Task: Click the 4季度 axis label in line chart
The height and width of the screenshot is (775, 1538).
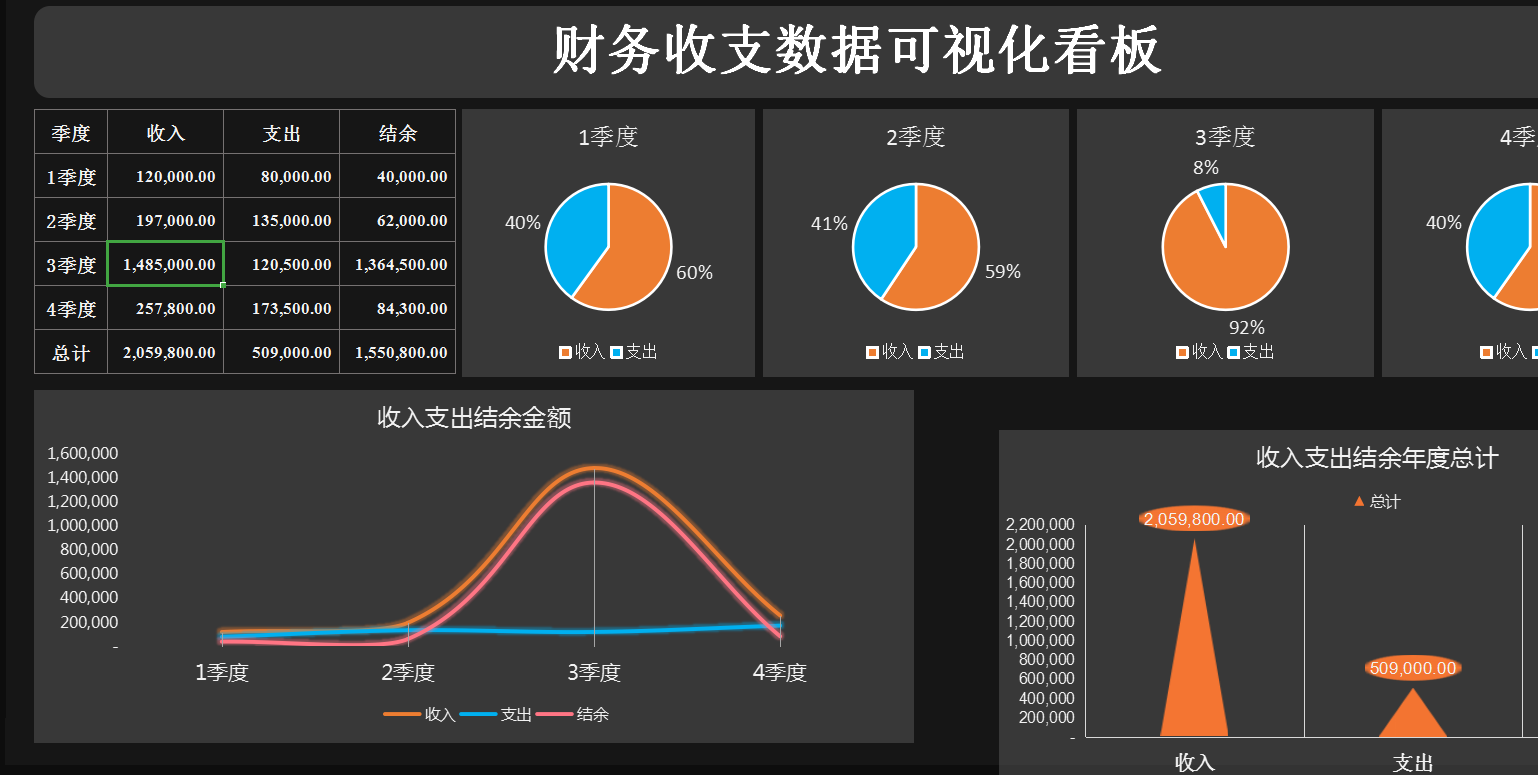Action: [x=780, y=673]
